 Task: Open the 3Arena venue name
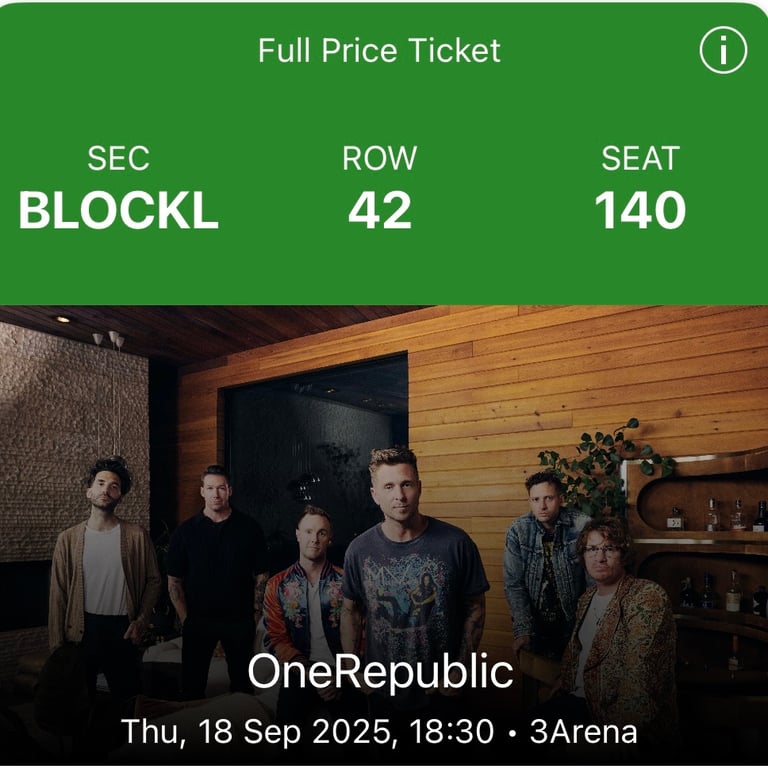click(x=584, y=732)
